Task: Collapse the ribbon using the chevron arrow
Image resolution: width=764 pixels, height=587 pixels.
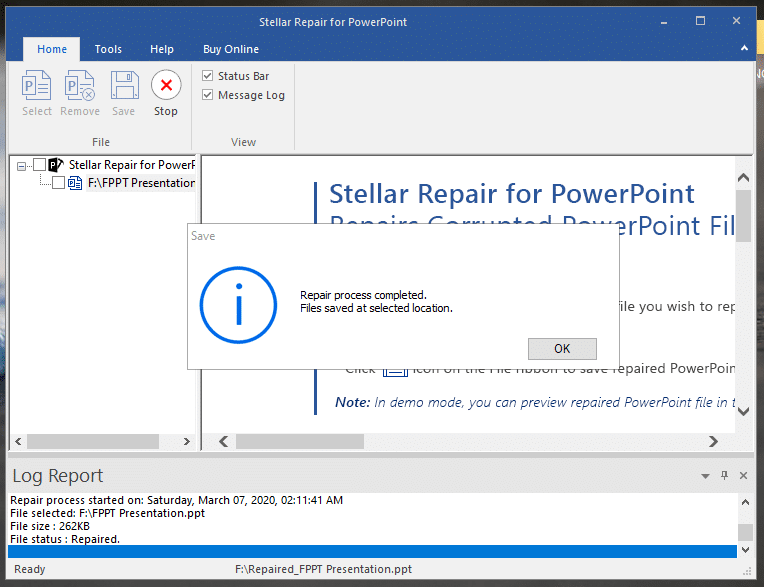Action: 743,48
